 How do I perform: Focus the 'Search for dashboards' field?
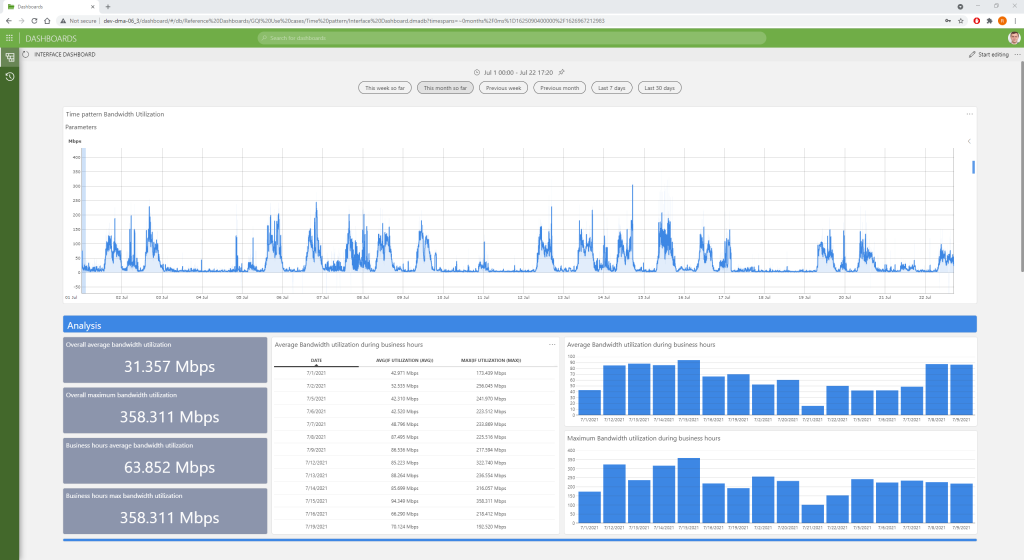(x=512, y=38)
